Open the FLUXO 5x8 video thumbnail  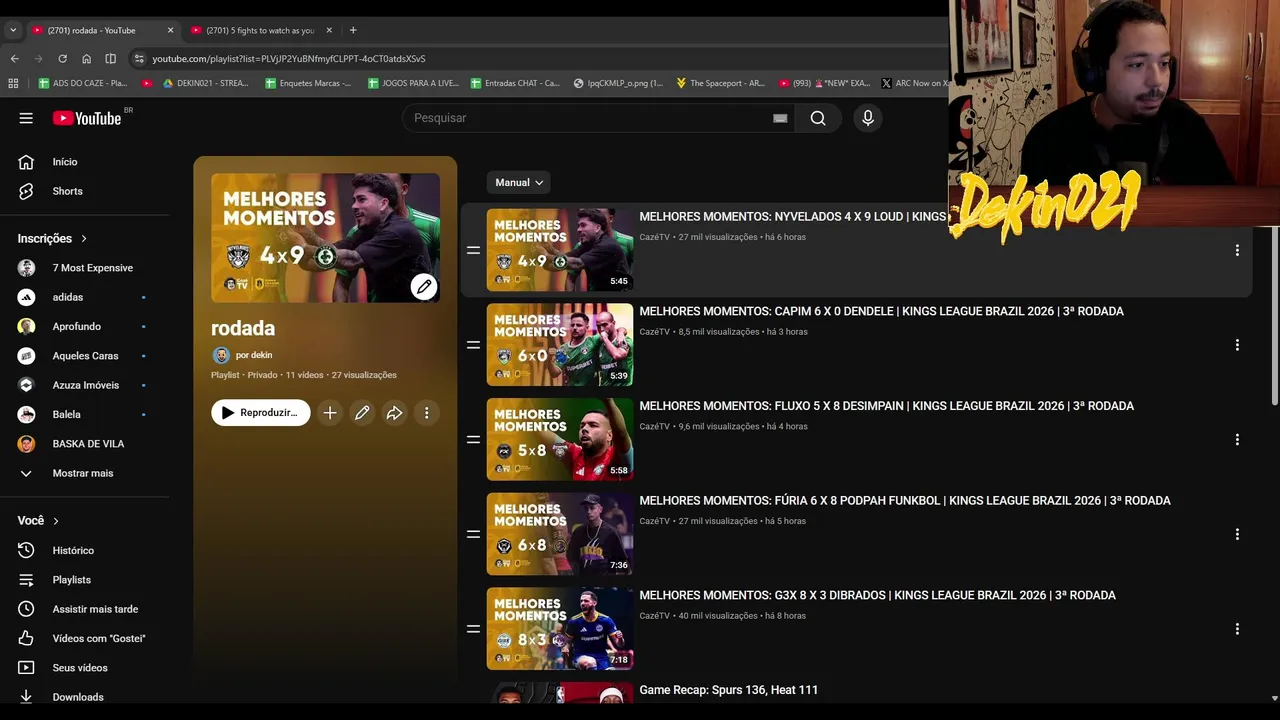point(560,439)
